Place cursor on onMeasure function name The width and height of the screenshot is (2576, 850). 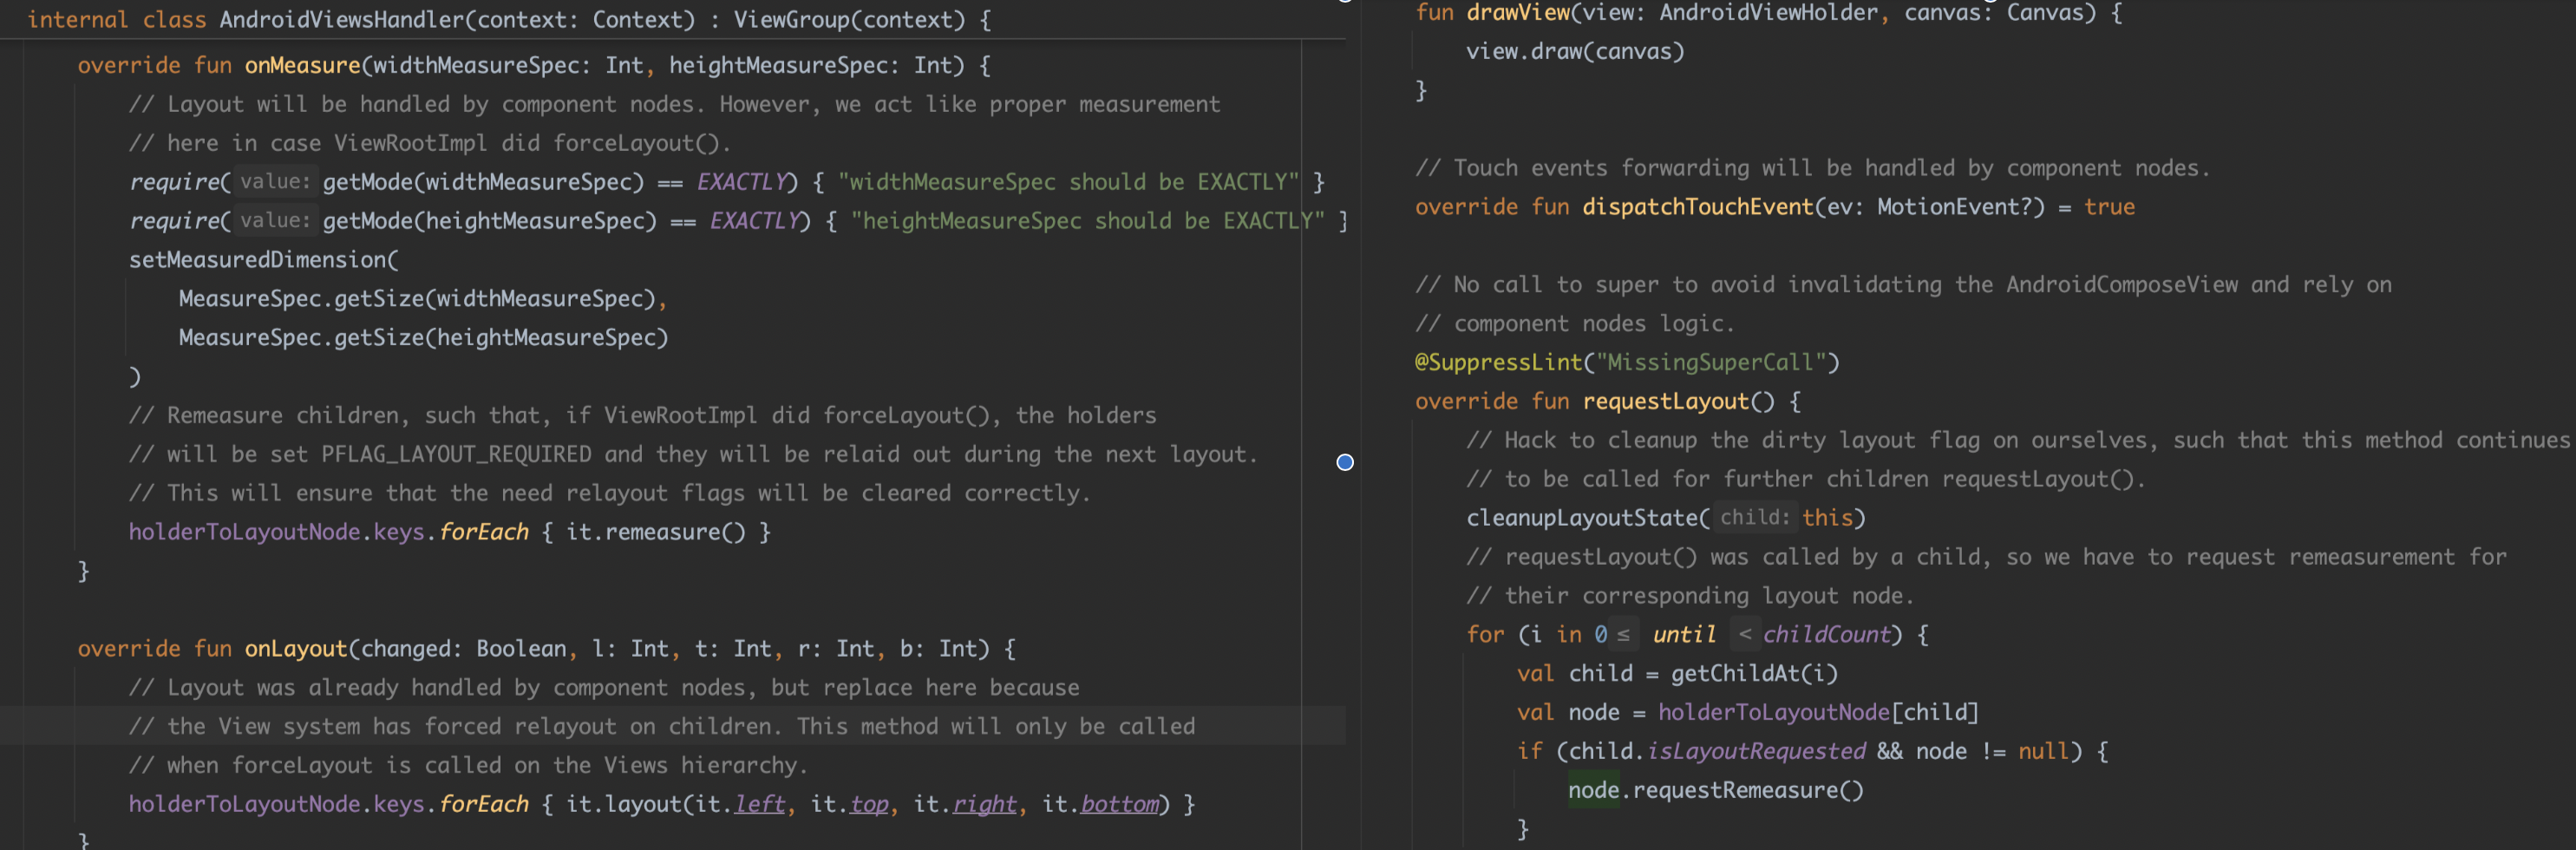[302, 65]
